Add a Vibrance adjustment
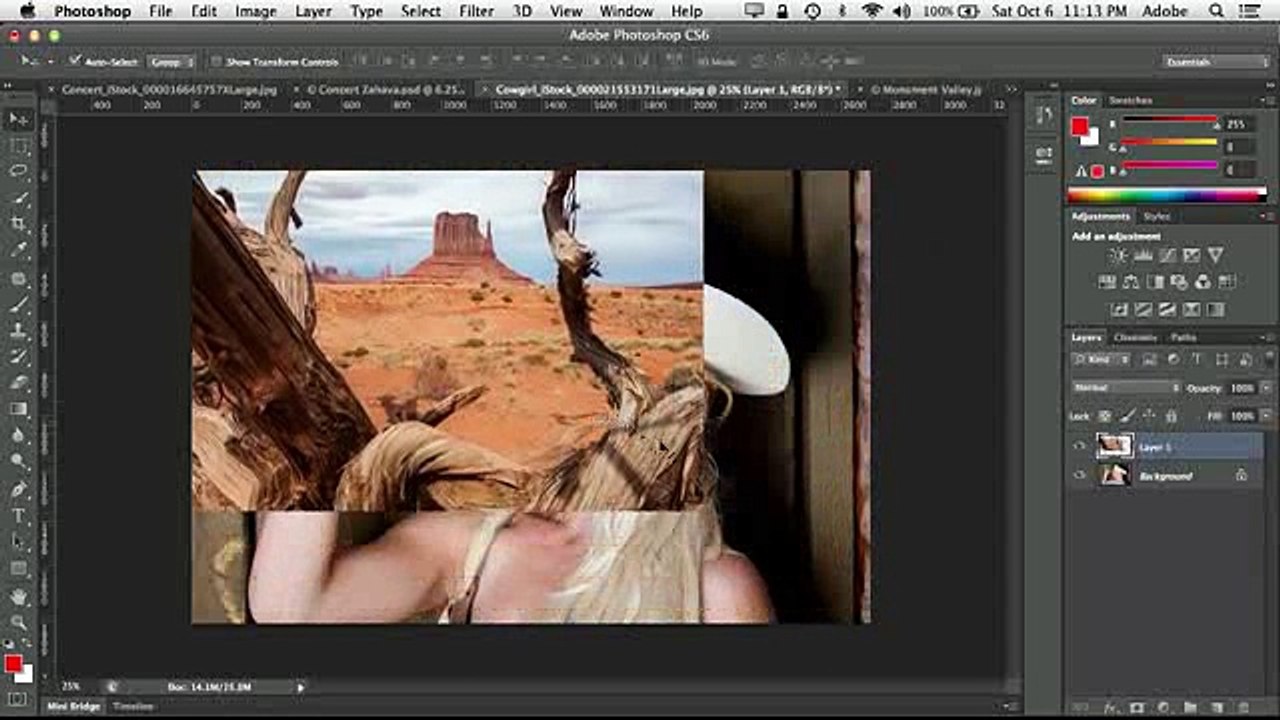Viewport: 1280px width, 720px height. pos(1216,256)
